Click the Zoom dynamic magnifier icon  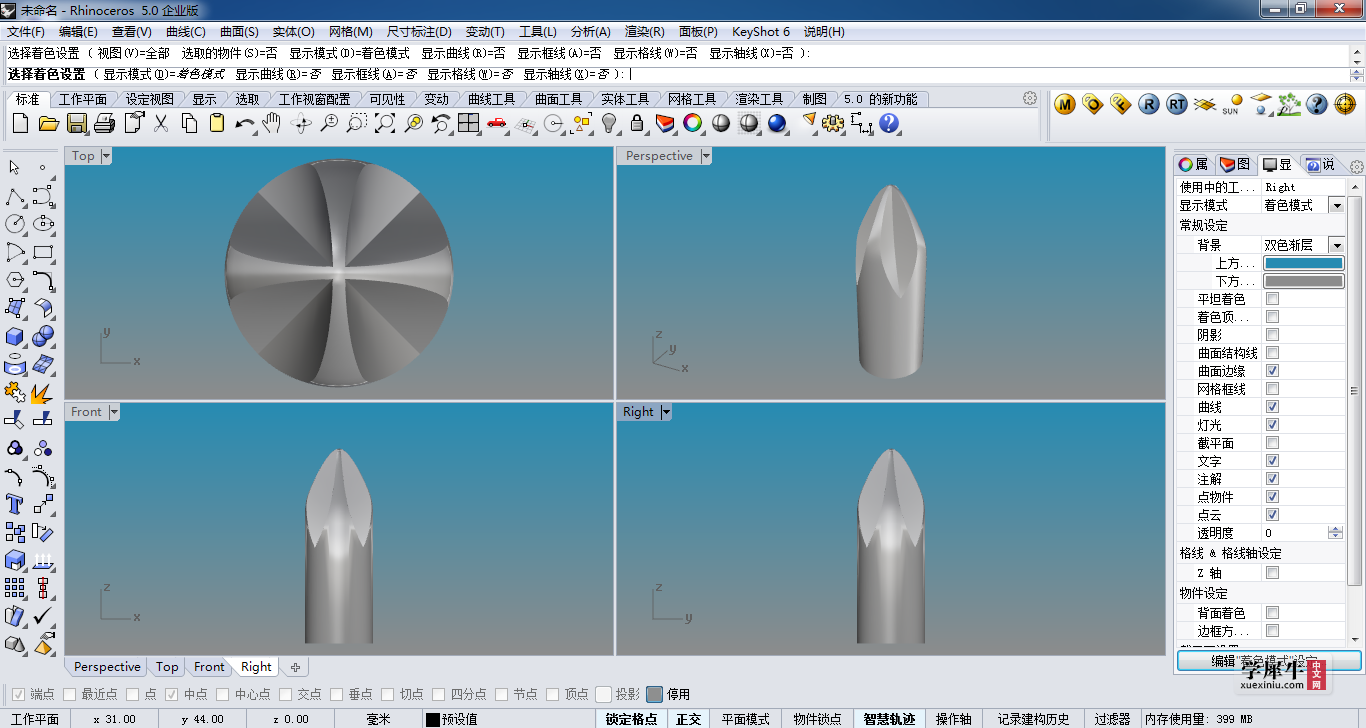point(329,123)
